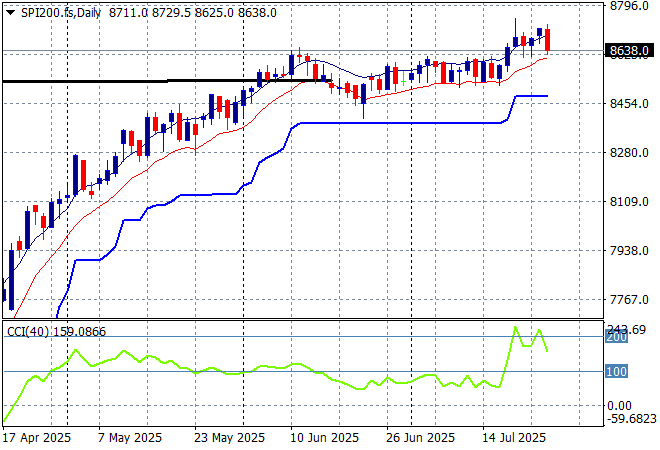Viewport: 660px width, 450px height.
Task: Click the 8454.0 price axis label
Action: coord(630,104)
